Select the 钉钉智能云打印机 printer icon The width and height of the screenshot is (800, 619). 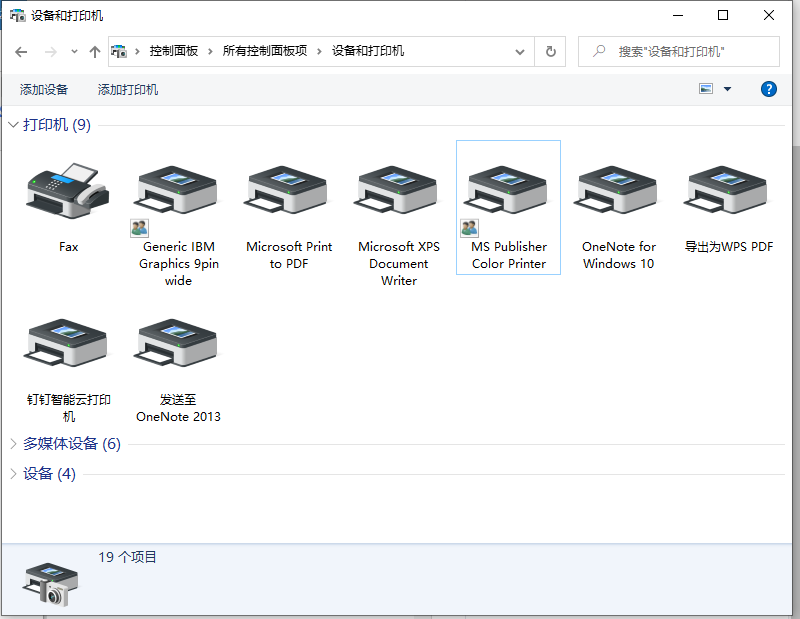tap(67, 345)
